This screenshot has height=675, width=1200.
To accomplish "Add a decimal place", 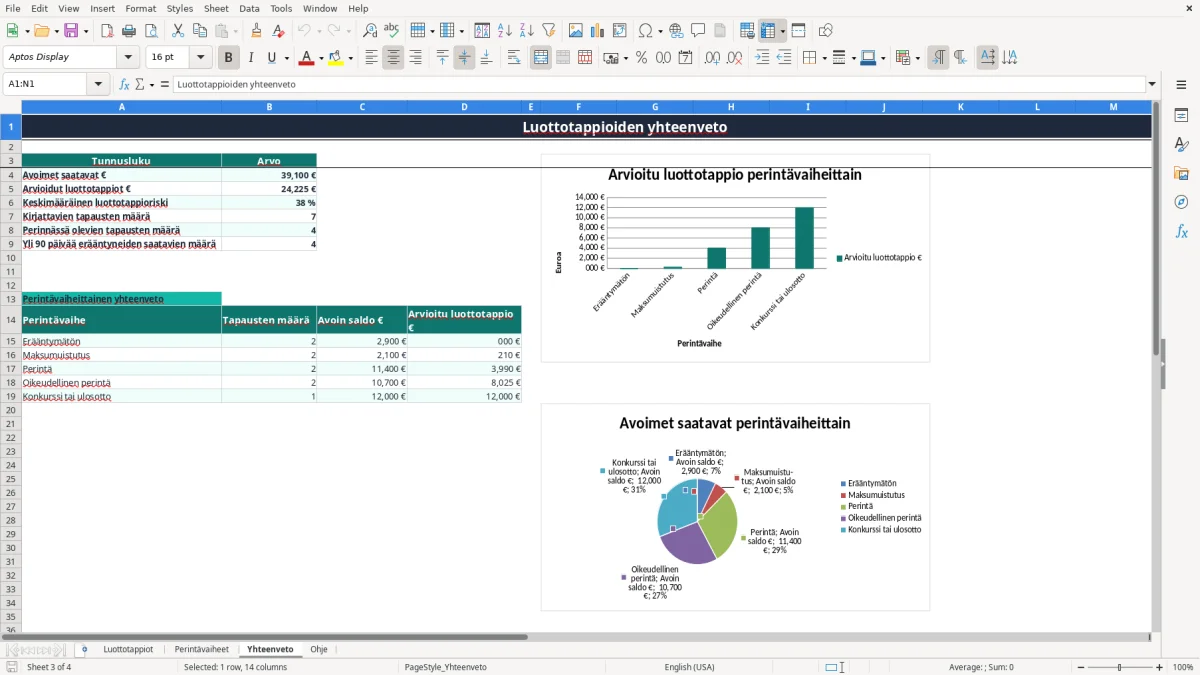I will [712, 58].
